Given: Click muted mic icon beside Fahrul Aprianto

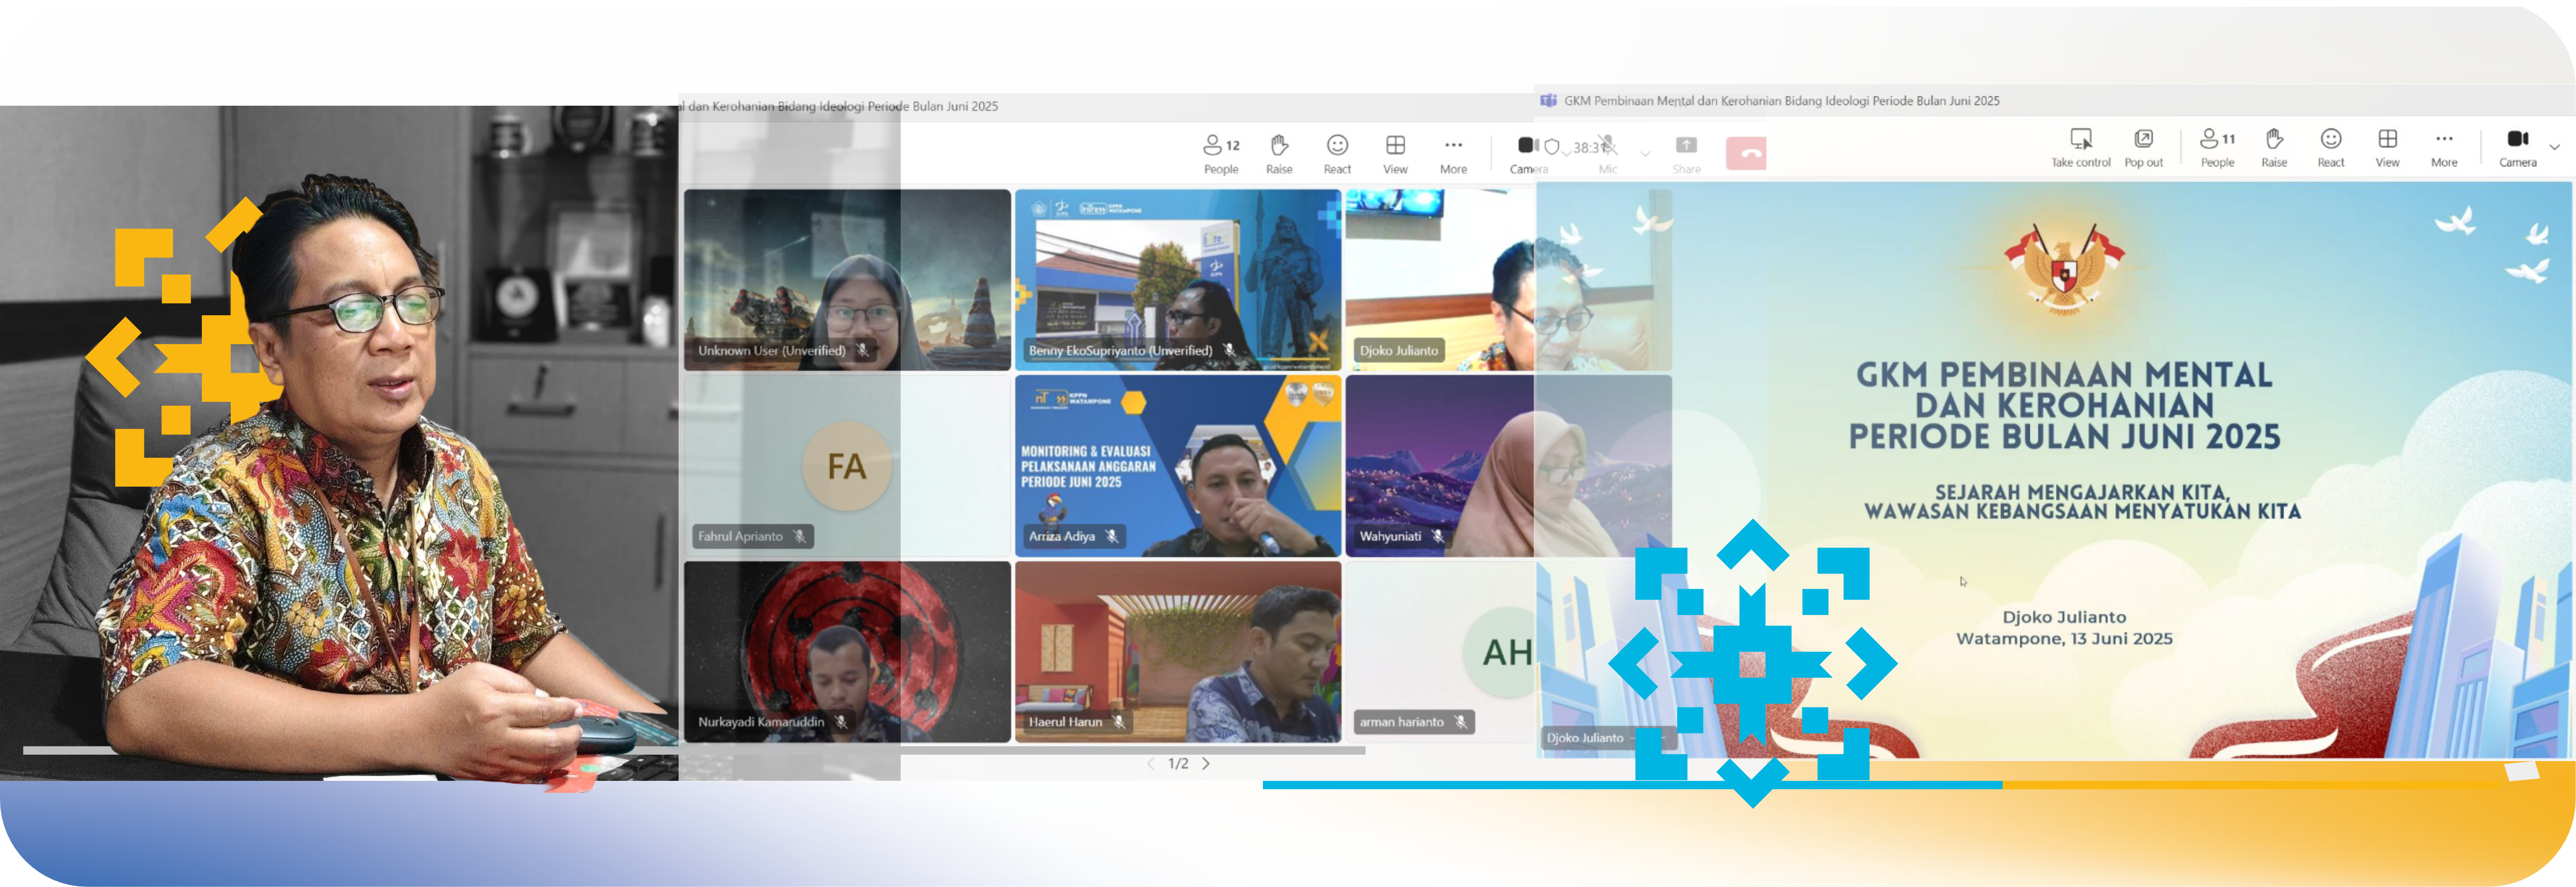Looking at the screenshot, I should [799, 536].
